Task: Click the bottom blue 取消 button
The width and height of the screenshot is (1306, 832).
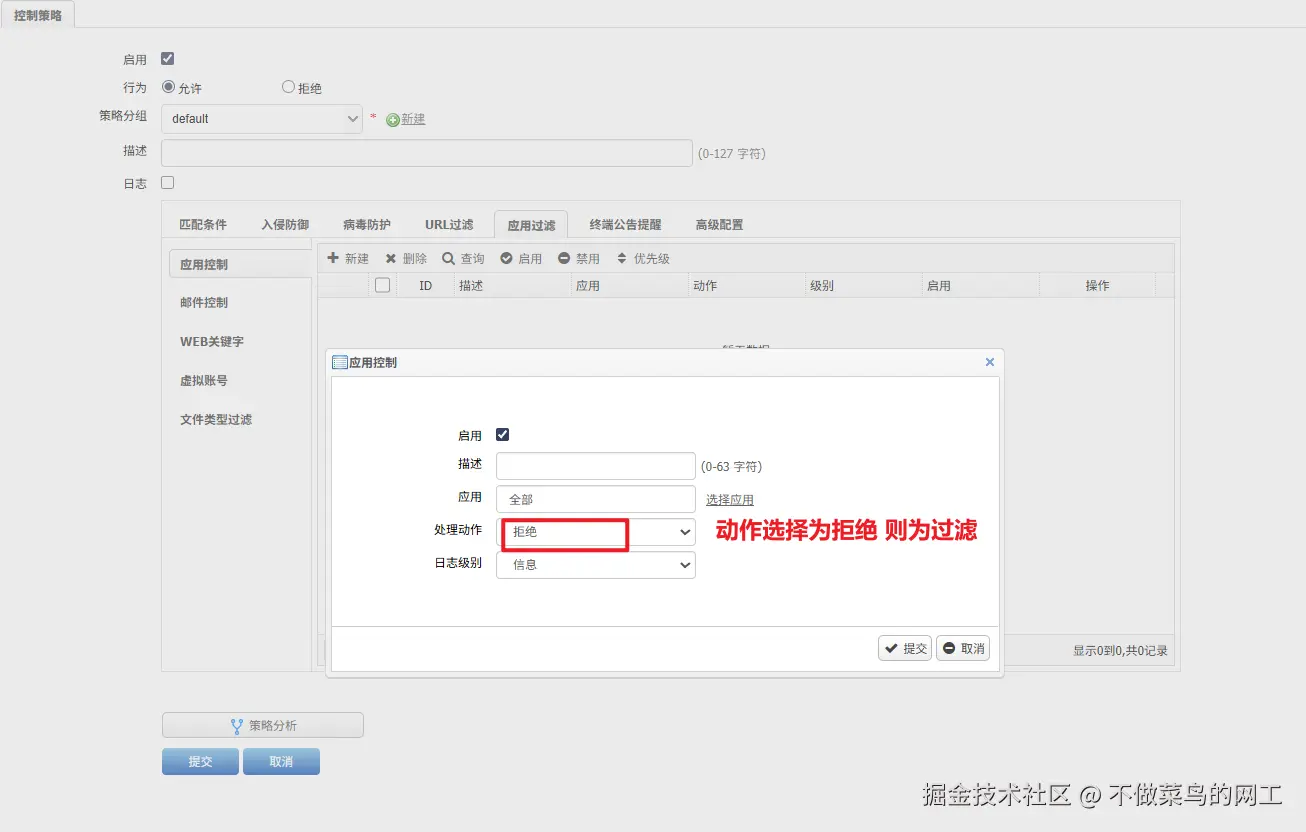Action: 281,761
